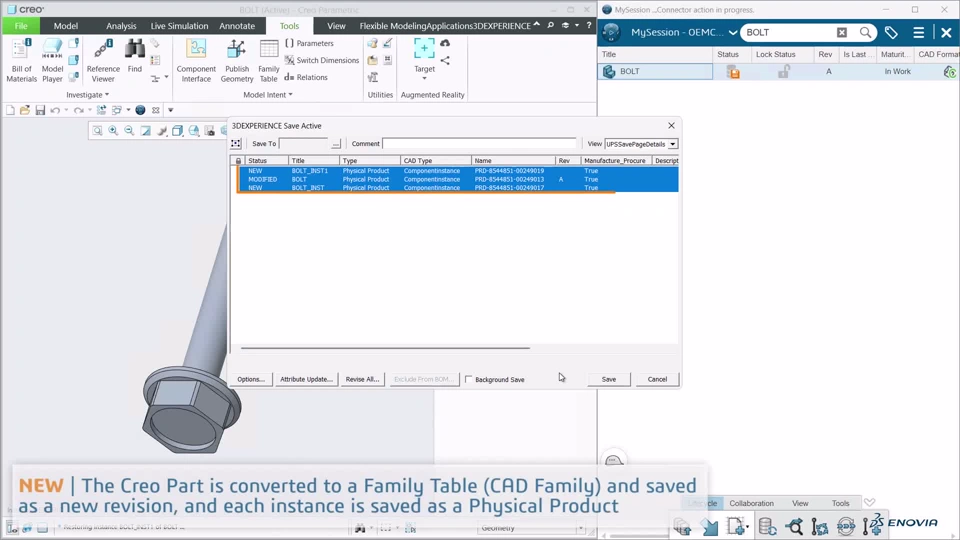Click the Comment input field
The width and height of the screenshot is (960, 540).
point(479,143)
